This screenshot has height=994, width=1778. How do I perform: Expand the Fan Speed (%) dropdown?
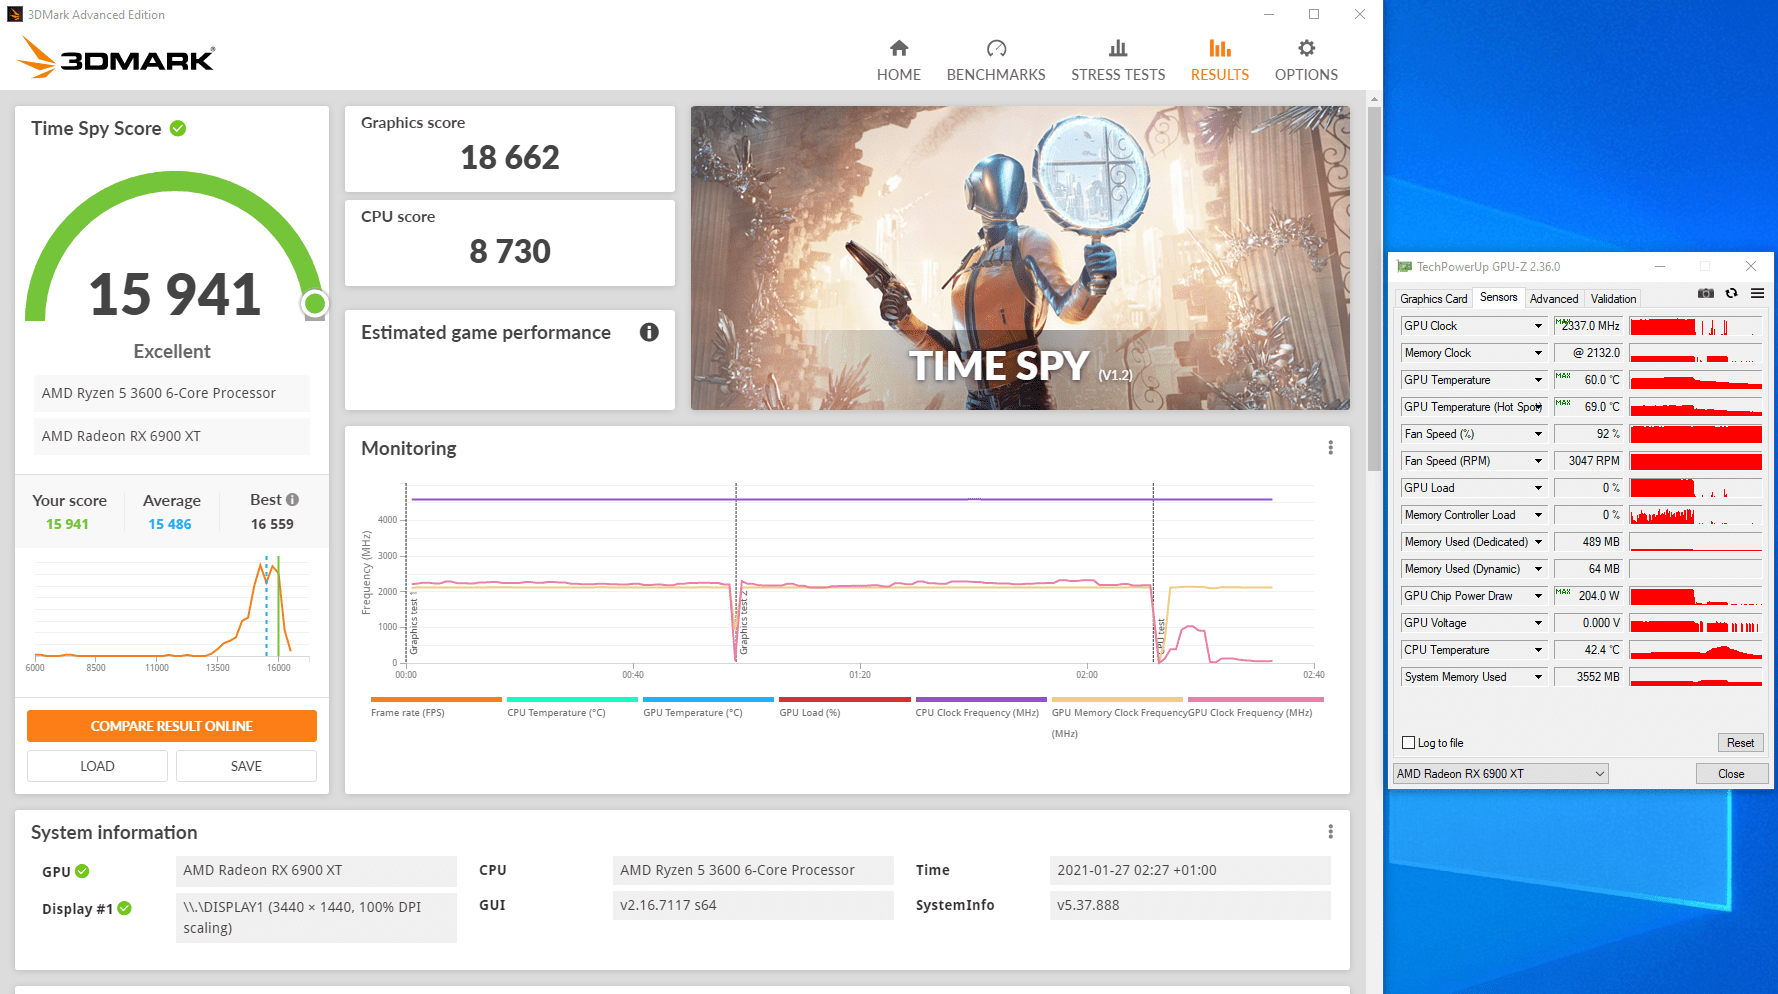tap(1538, 434)
